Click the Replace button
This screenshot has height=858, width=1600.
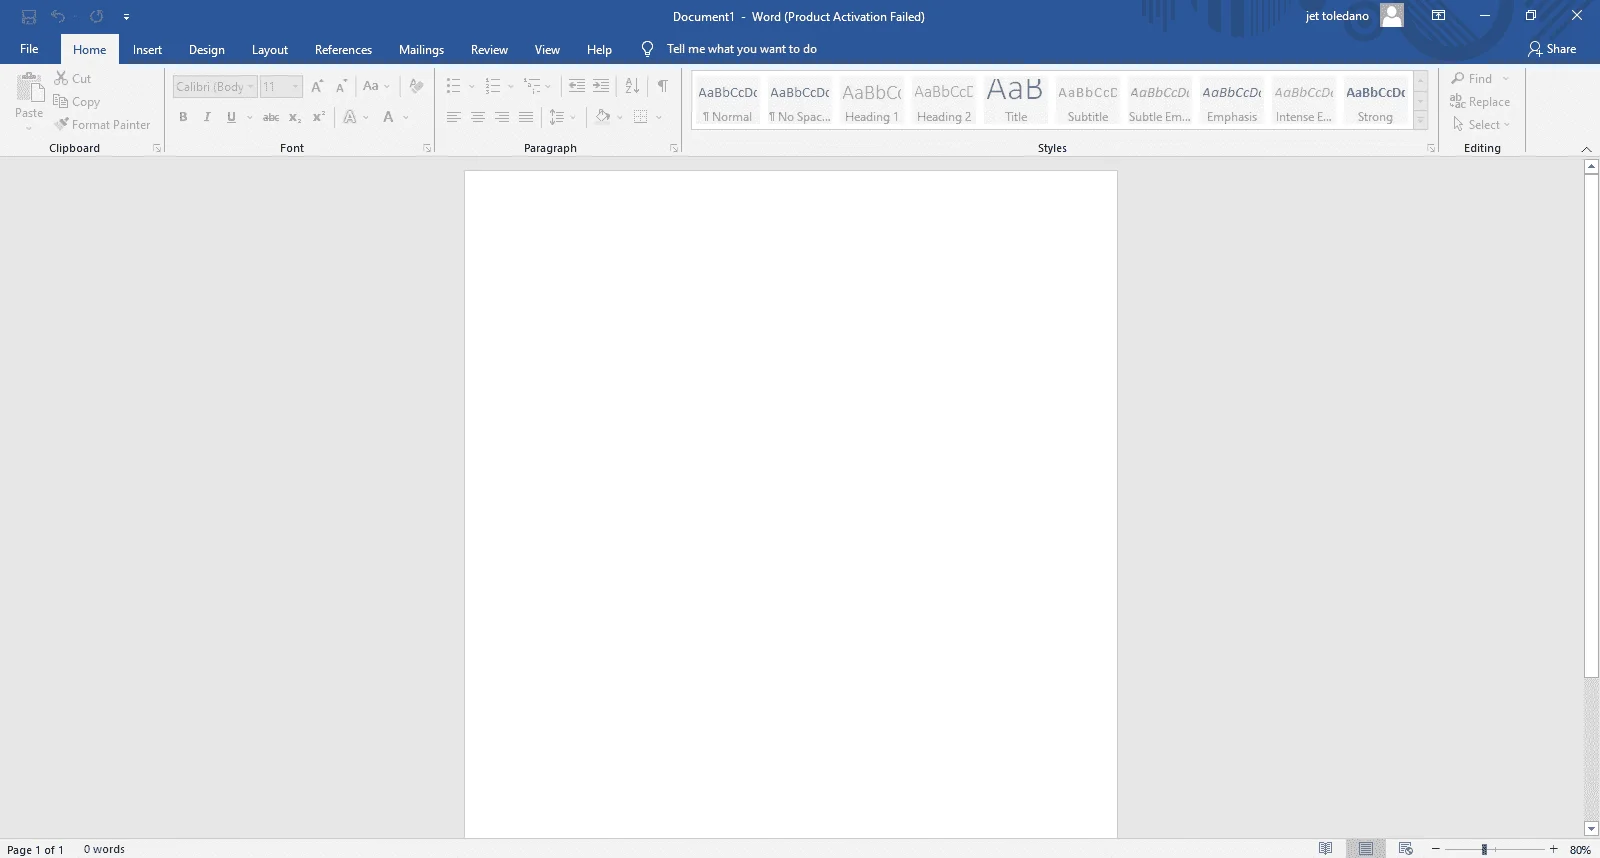pyautogui.click(x=1480, y=101)
